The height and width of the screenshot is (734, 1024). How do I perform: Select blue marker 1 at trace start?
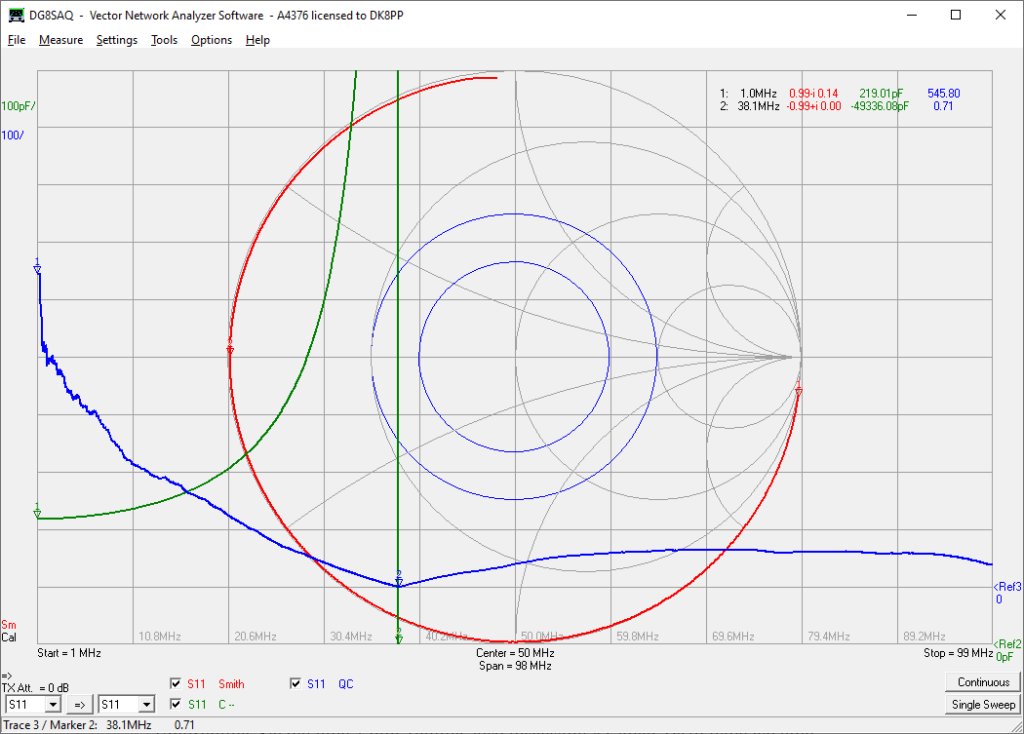pyautogui.click(x=37, y=266)
